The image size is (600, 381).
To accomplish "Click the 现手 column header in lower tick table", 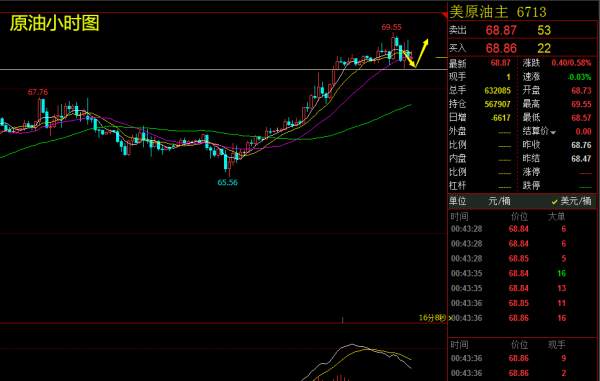I will pyautogui.click(x=556, y=345).
